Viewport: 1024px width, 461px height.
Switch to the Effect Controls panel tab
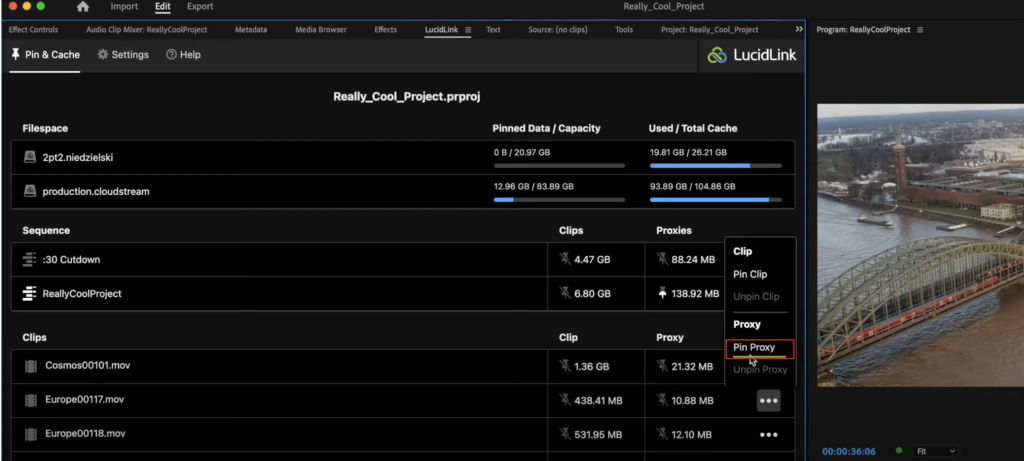33,29
